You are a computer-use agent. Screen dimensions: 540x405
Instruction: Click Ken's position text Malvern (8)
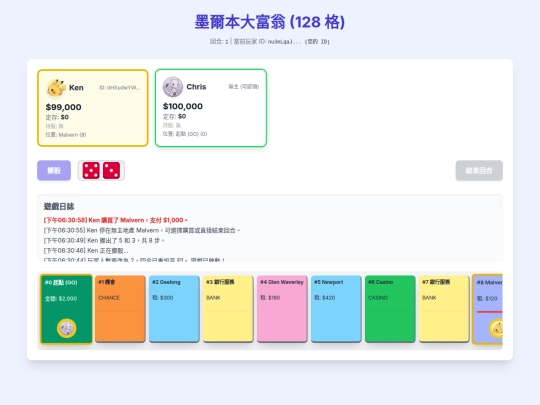click(x=66, y=135)
